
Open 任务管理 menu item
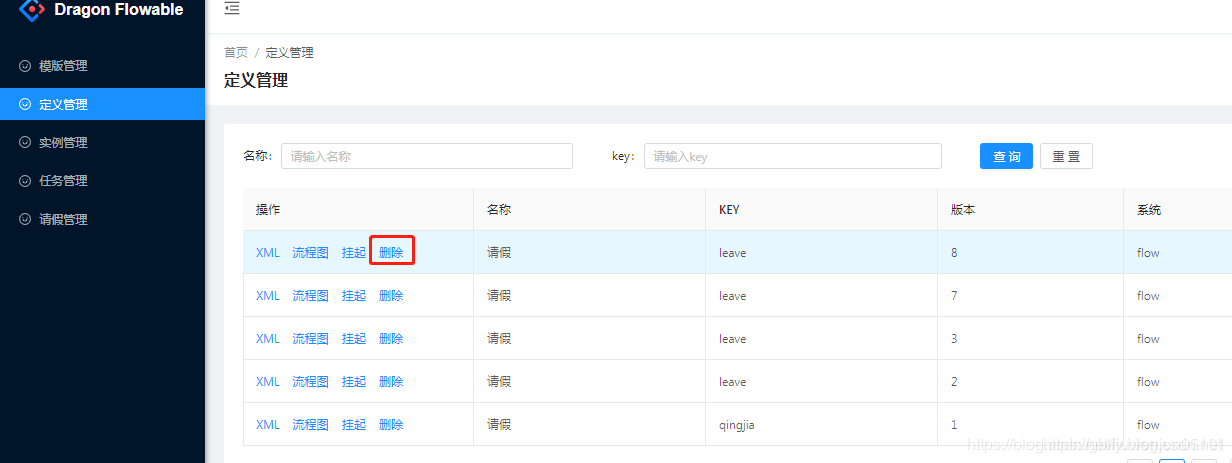(102, 181)
